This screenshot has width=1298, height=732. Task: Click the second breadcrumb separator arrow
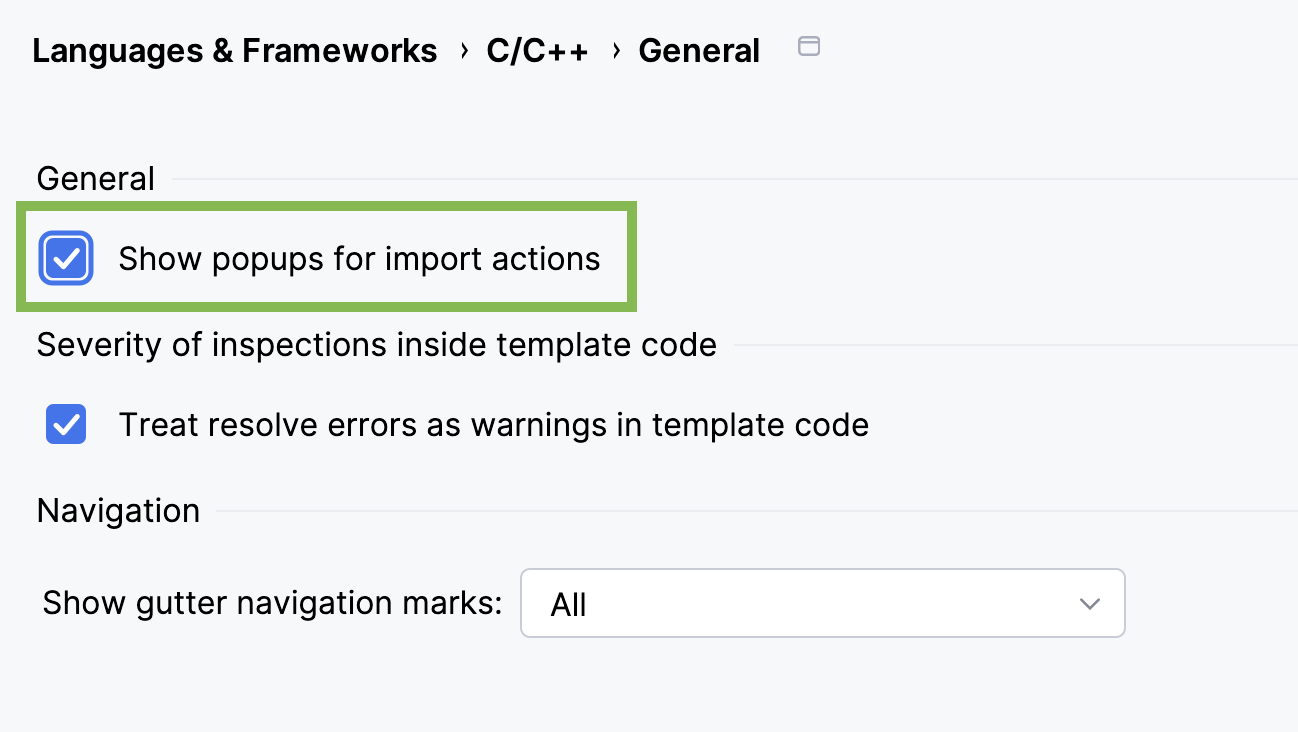point(613,50)
